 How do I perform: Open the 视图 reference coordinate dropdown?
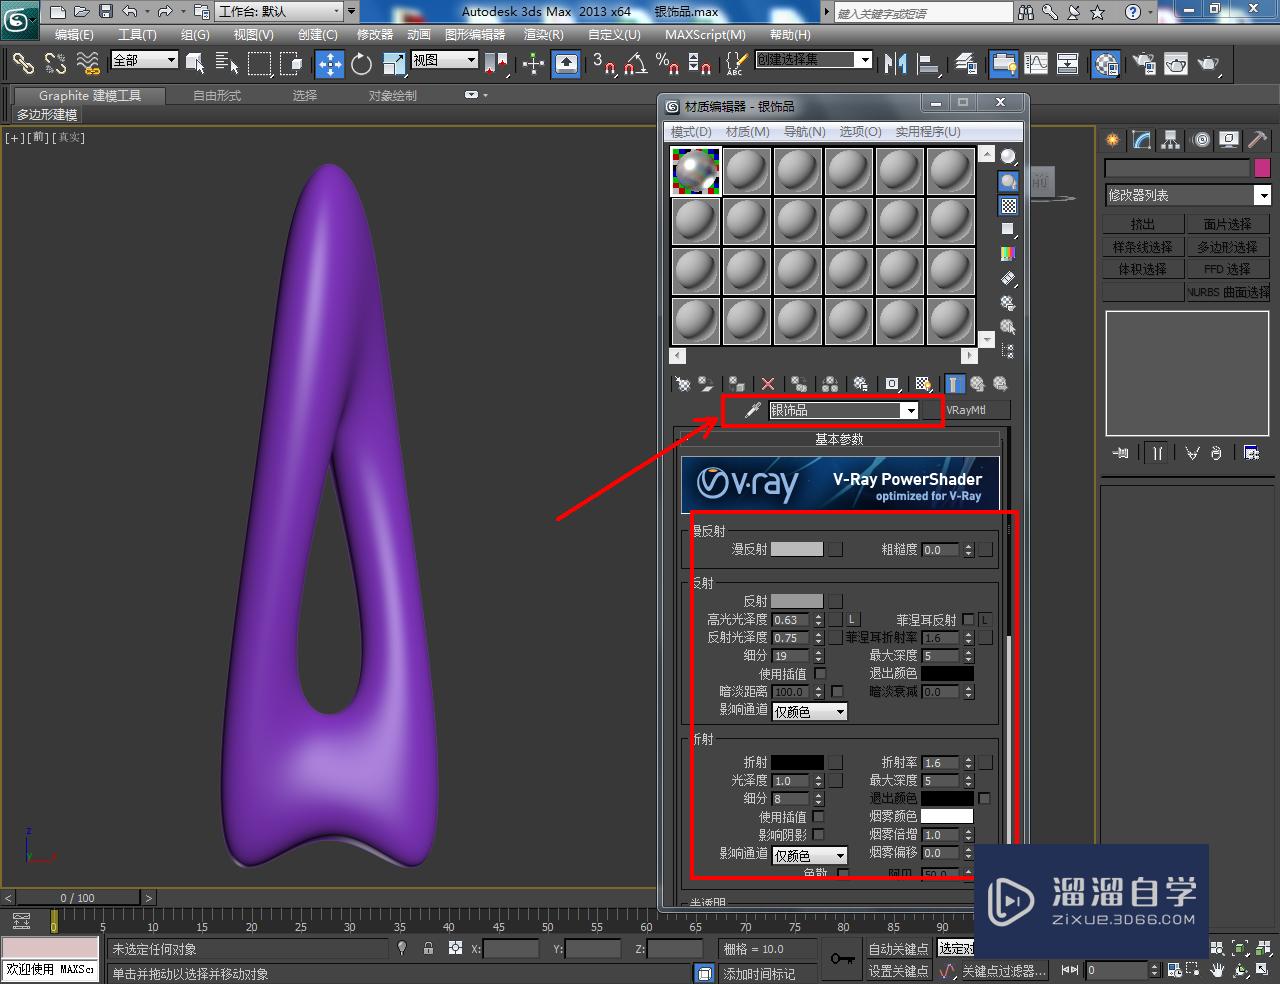click(445, 60)
